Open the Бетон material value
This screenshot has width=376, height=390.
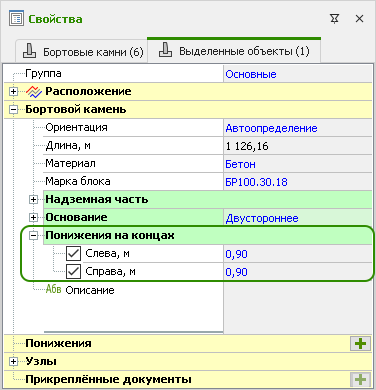[240, 164]
